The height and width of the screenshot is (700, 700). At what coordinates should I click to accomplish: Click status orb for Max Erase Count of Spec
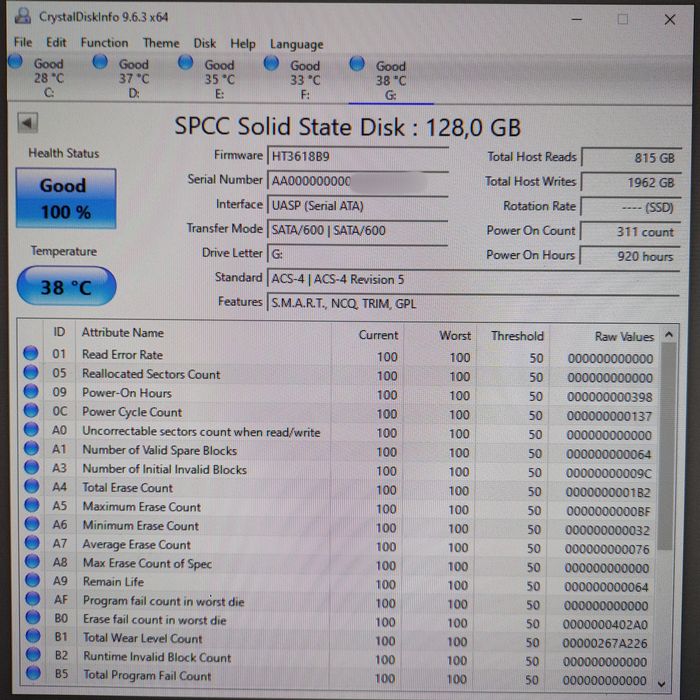[32, 561]
